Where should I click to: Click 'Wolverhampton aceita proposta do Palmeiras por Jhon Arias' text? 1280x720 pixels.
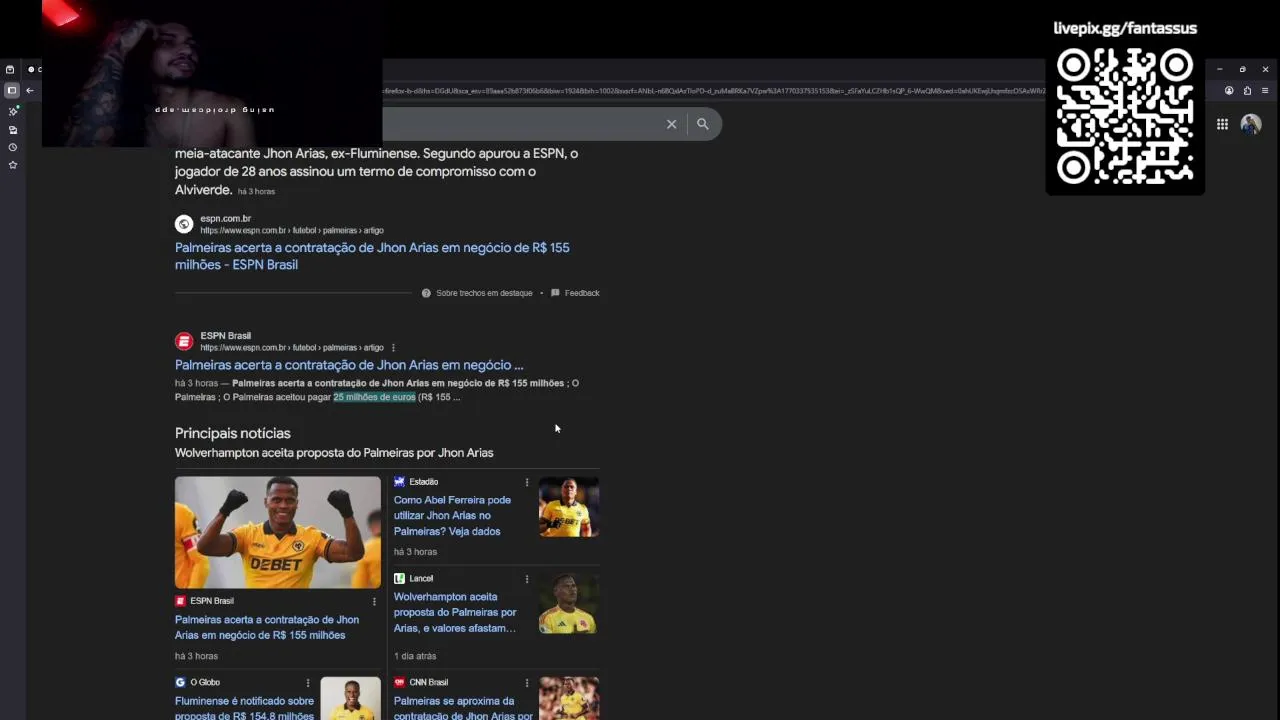[334, 453]
